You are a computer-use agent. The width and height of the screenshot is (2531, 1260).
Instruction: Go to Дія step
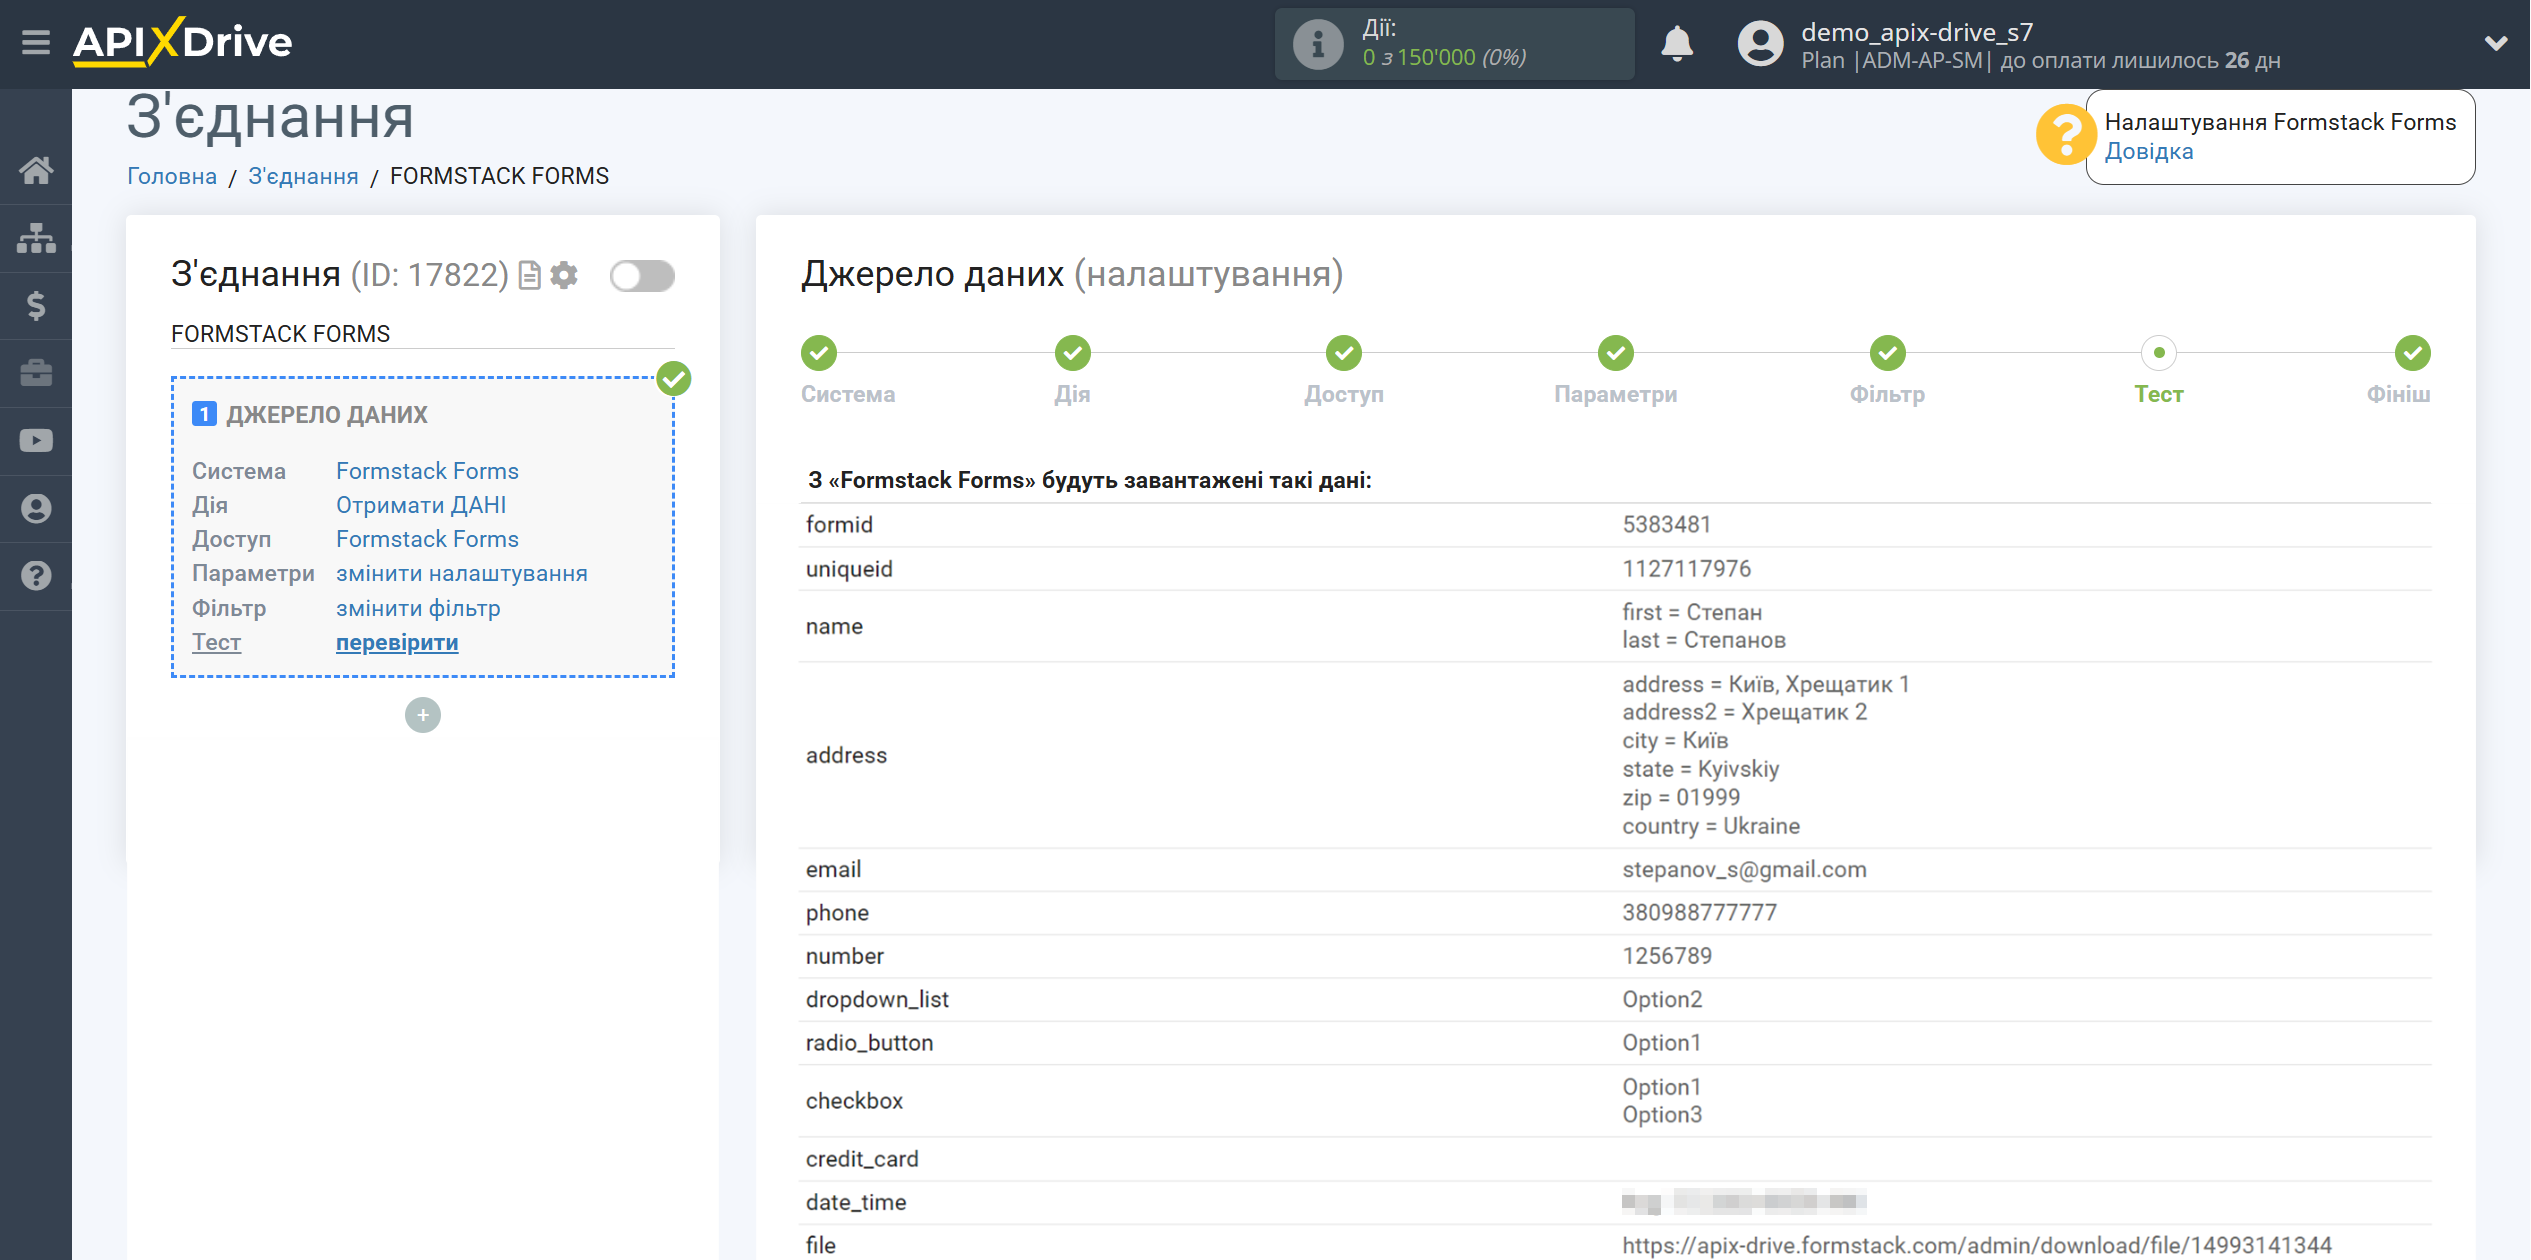tap(1073, 353)
